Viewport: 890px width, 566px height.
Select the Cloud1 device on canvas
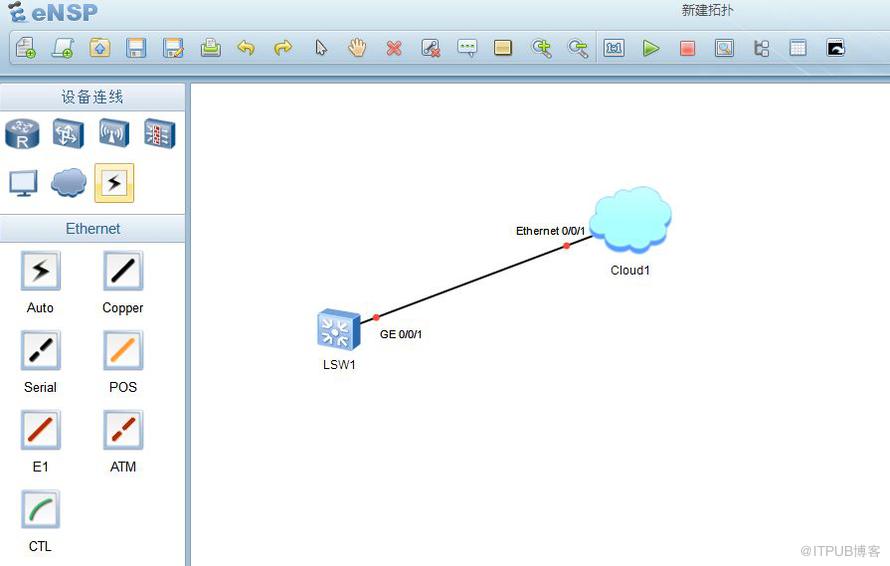(631, 220)
